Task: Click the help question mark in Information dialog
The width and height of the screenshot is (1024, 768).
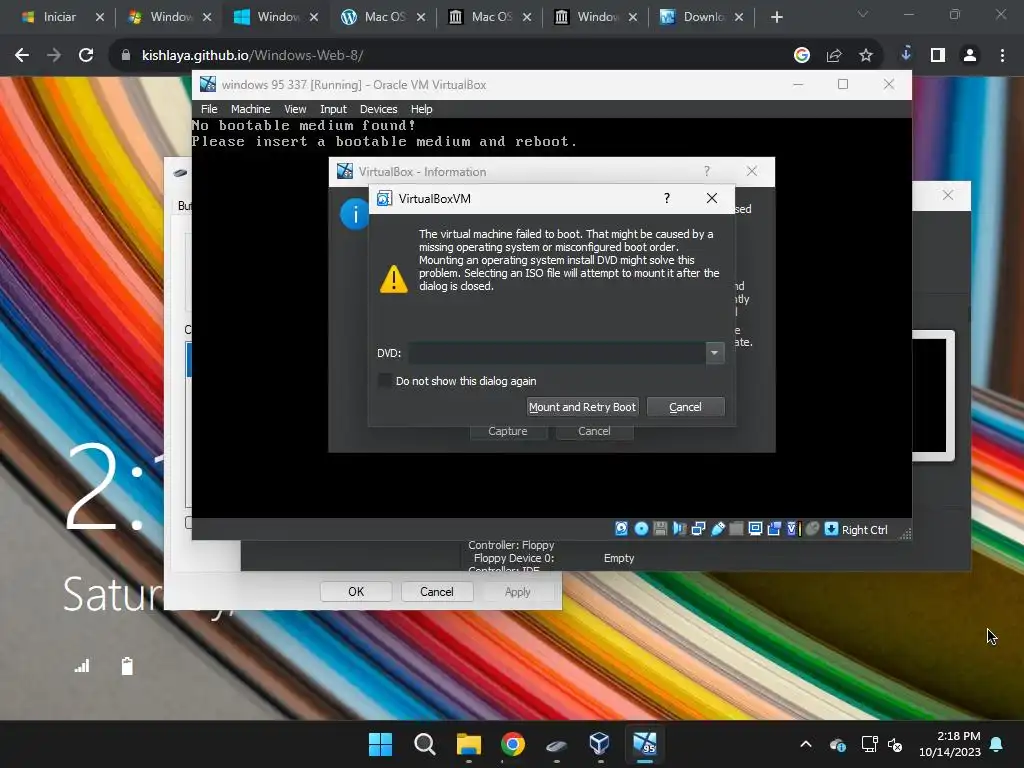Action: tap(707, 171)
